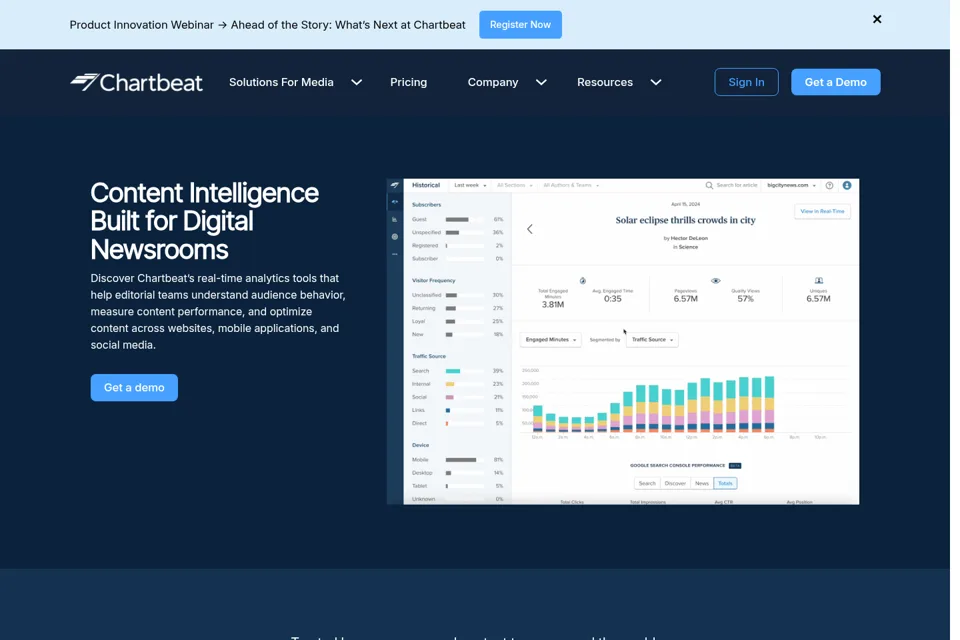Viewport: 960px width, 640px height.
Task: Open the Resources menu
Action: click(x=605, y=82)
